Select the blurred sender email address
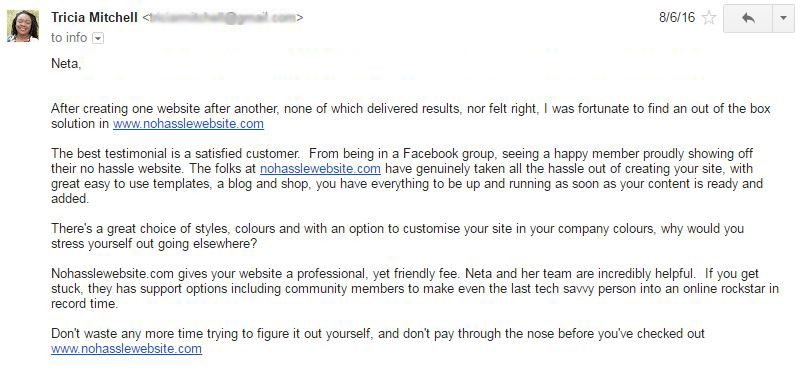The height and width of the screenshot is (372, 801). click(x=223, y=17)
